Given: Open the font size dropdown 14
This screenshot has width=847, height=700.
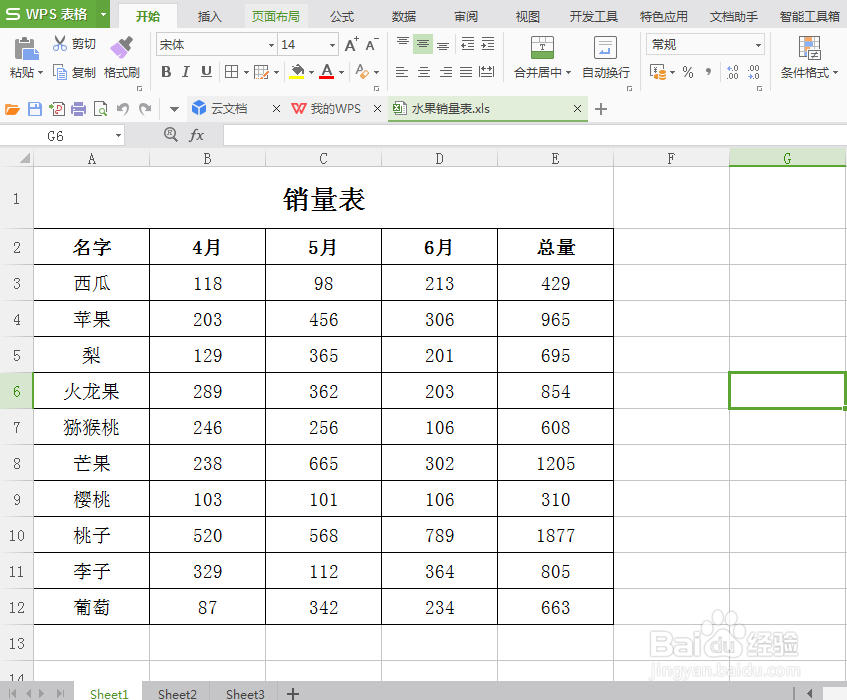Looking at the screenshot, I should 332,45.
